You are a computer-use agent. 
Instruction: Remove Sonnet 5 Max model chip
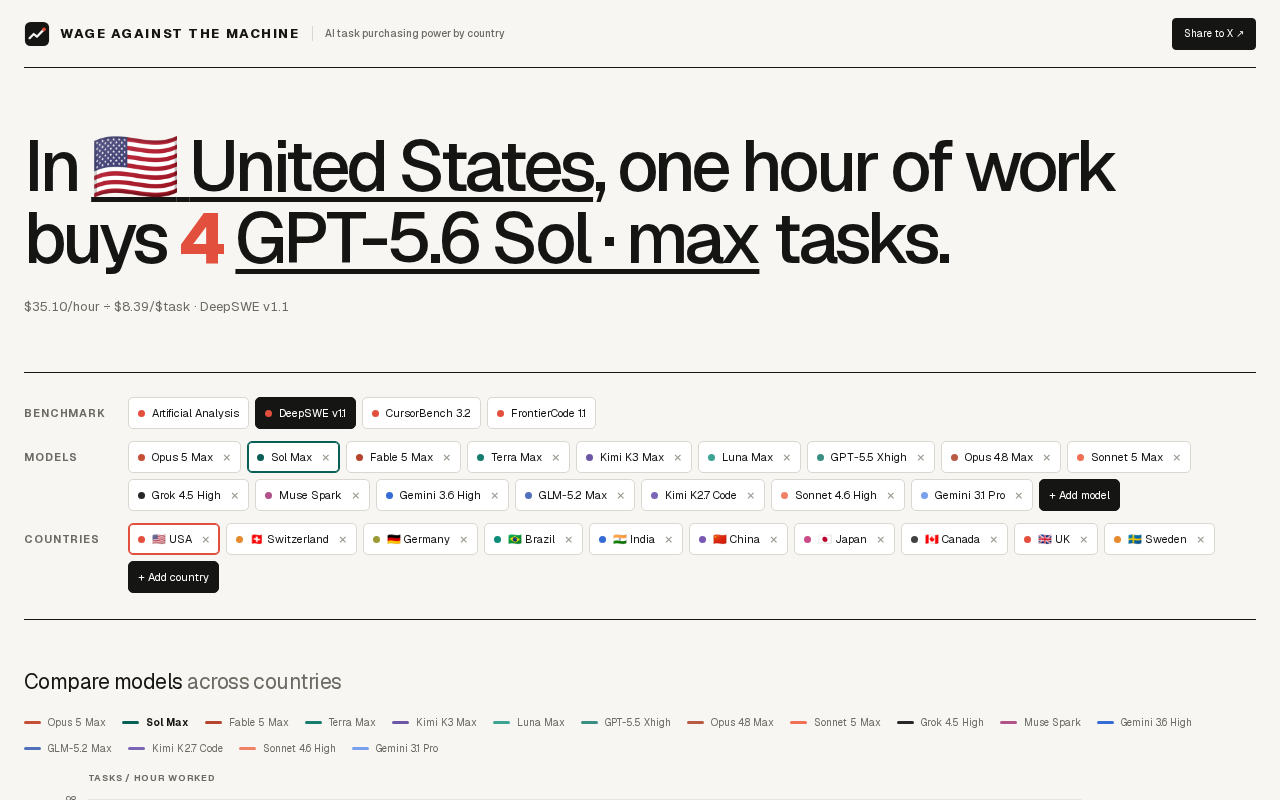click(1177, 457)
